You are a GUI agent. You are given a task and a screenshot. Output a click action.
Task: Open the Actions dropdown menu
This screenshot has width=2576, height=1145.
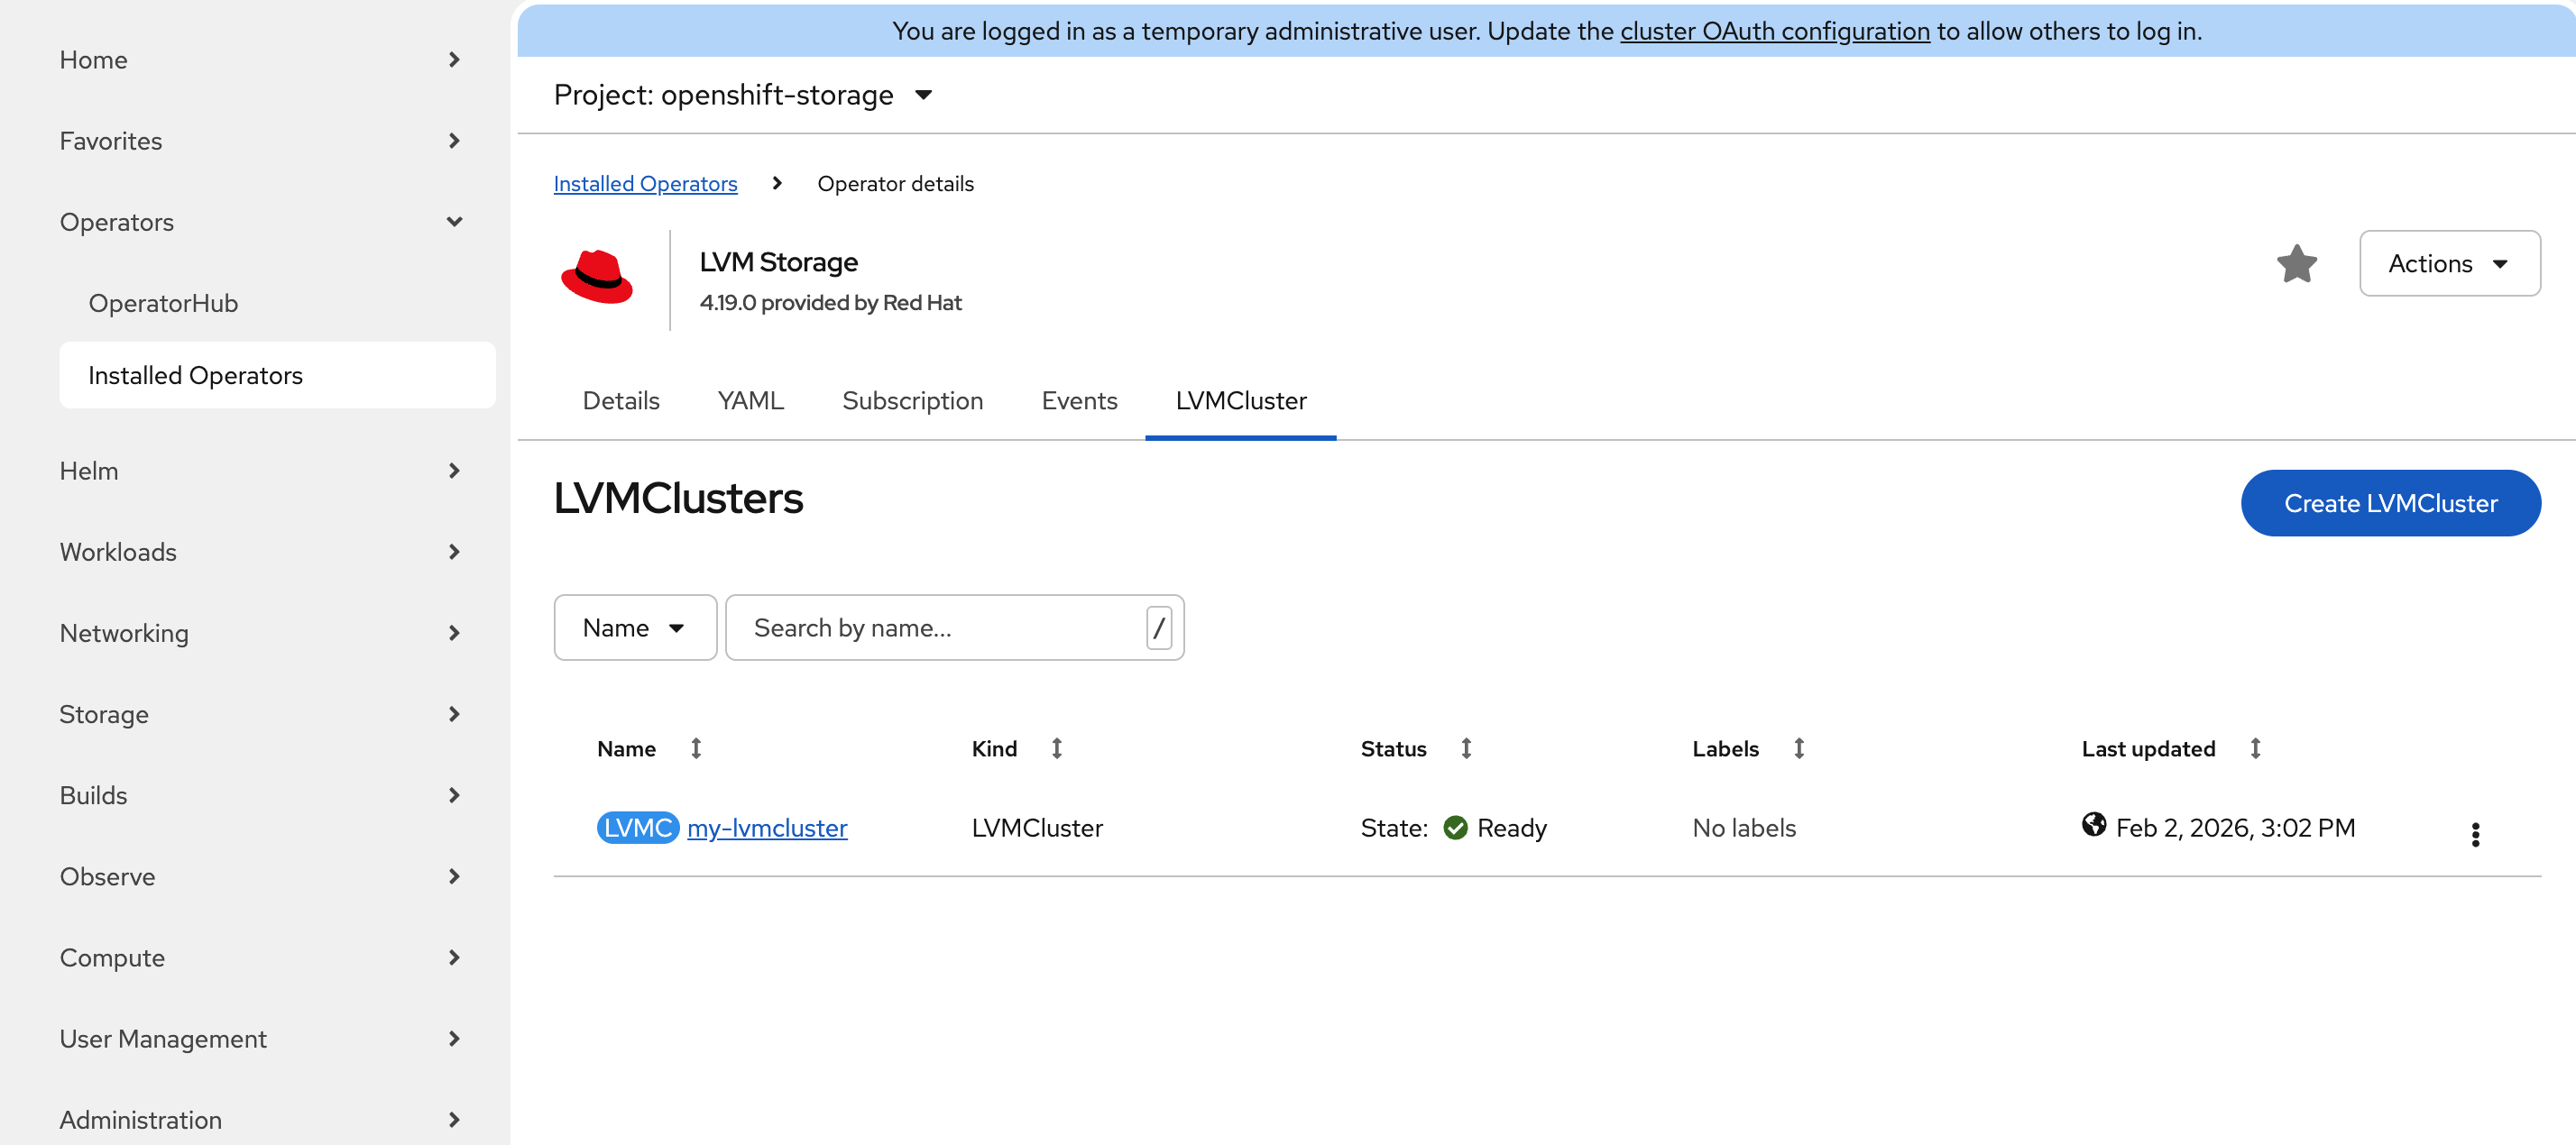2449,263
